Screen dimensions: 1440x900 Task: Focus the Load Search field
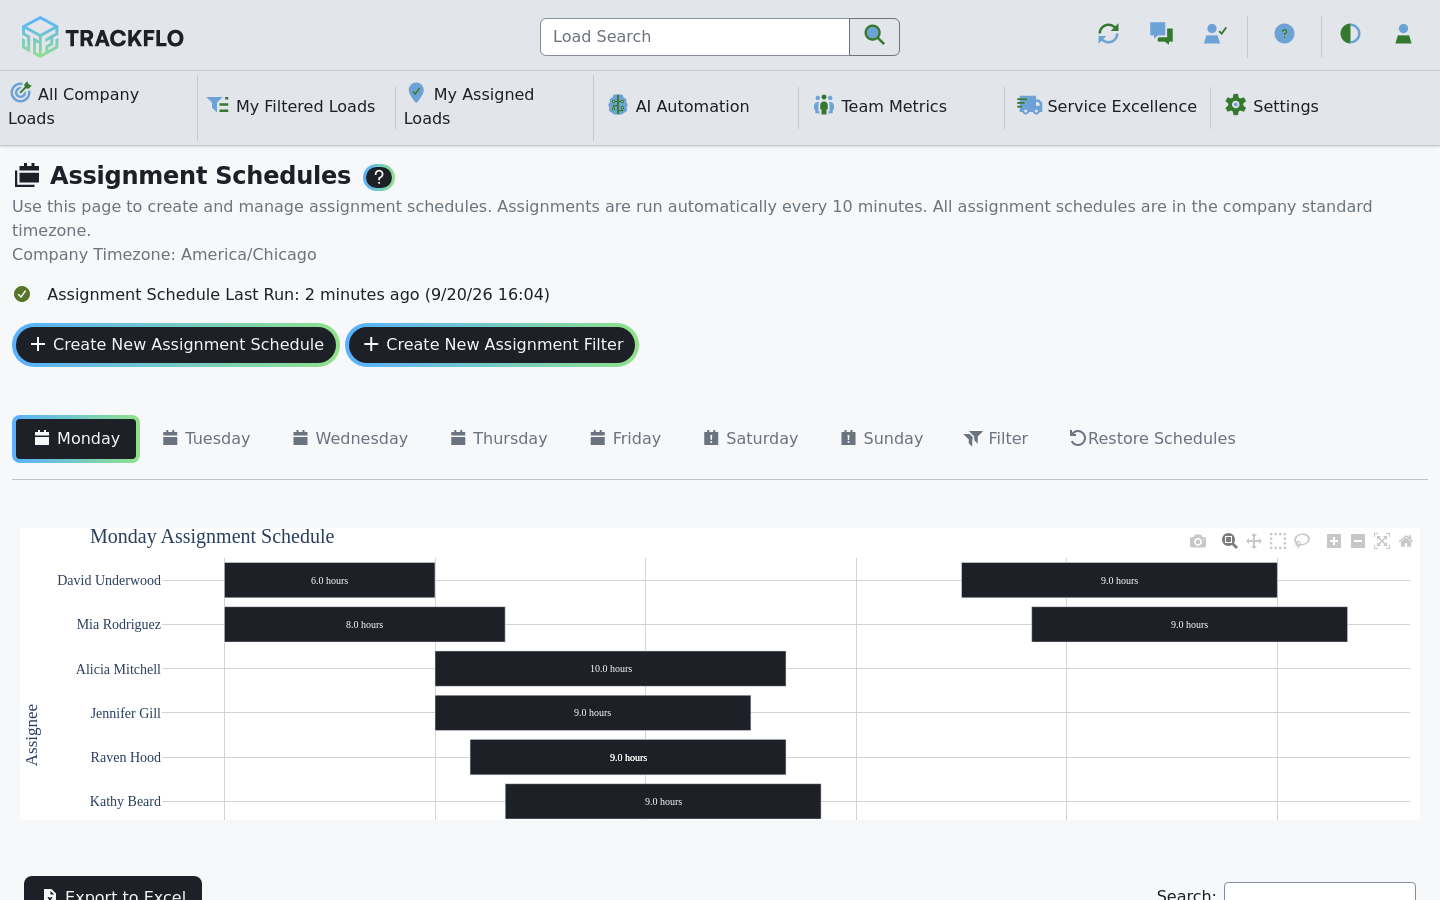tap(695, 37)
